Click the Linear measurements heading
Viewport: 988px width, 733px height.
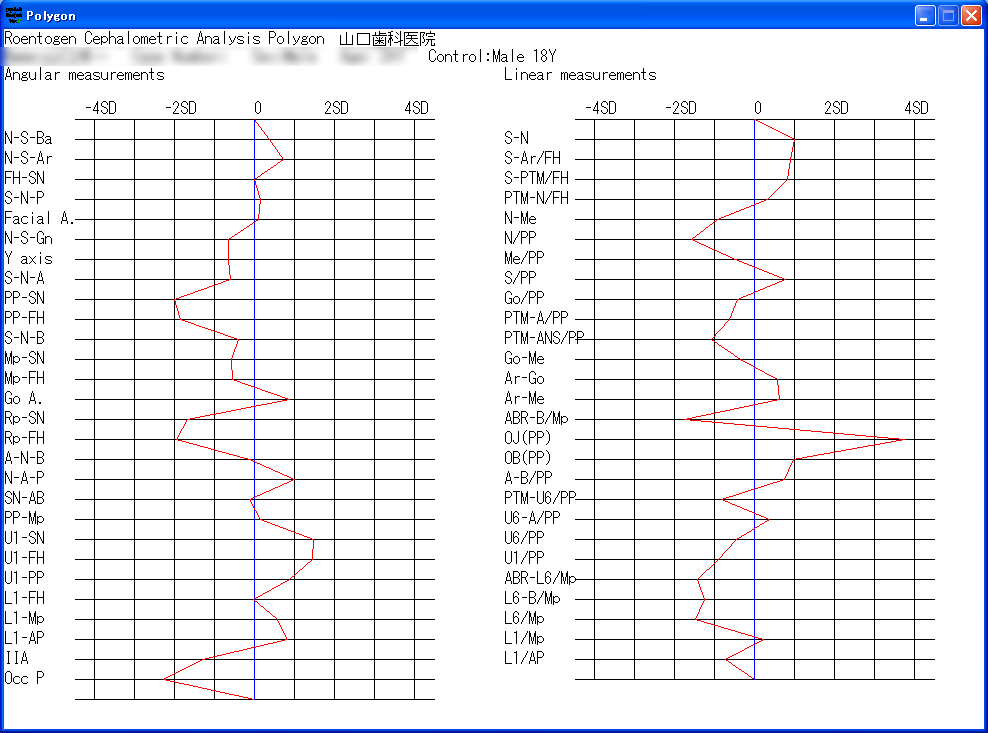click(x=580, y=75)
